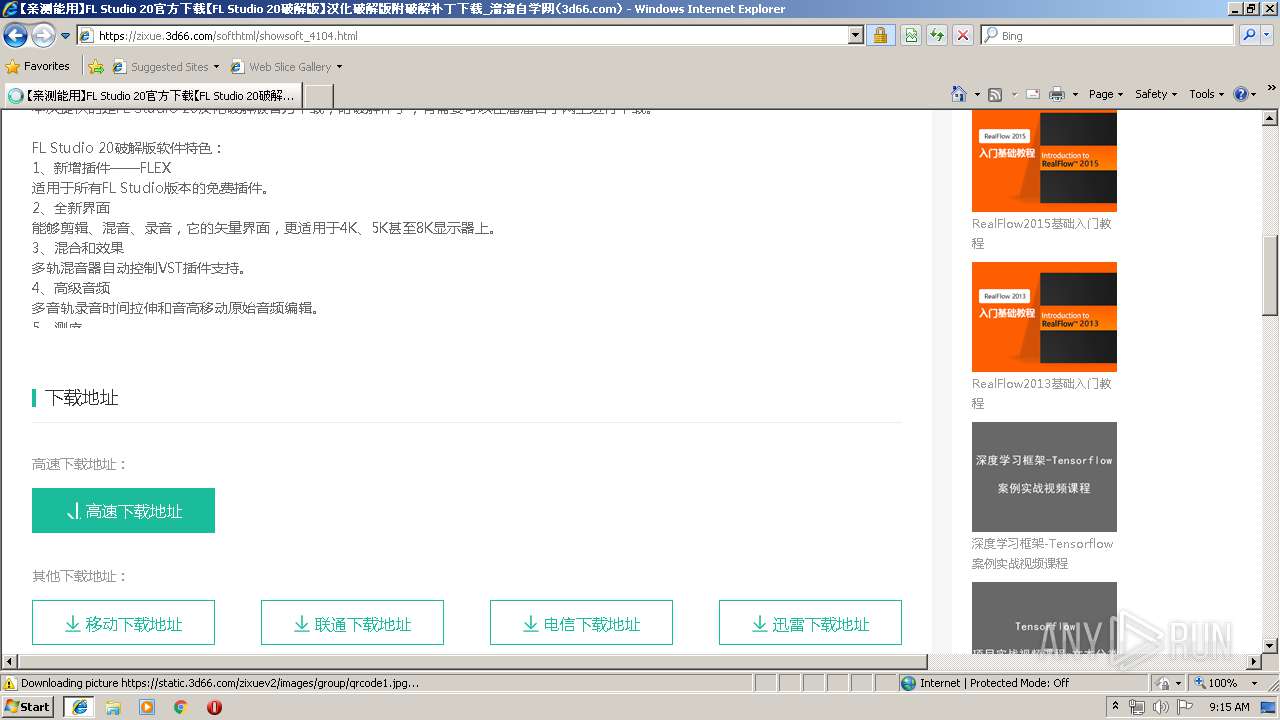Expand the command bar overflow chevron
Image resolution: width=1280 pixels, height=720 pixels.
[x=1272, y=88]
